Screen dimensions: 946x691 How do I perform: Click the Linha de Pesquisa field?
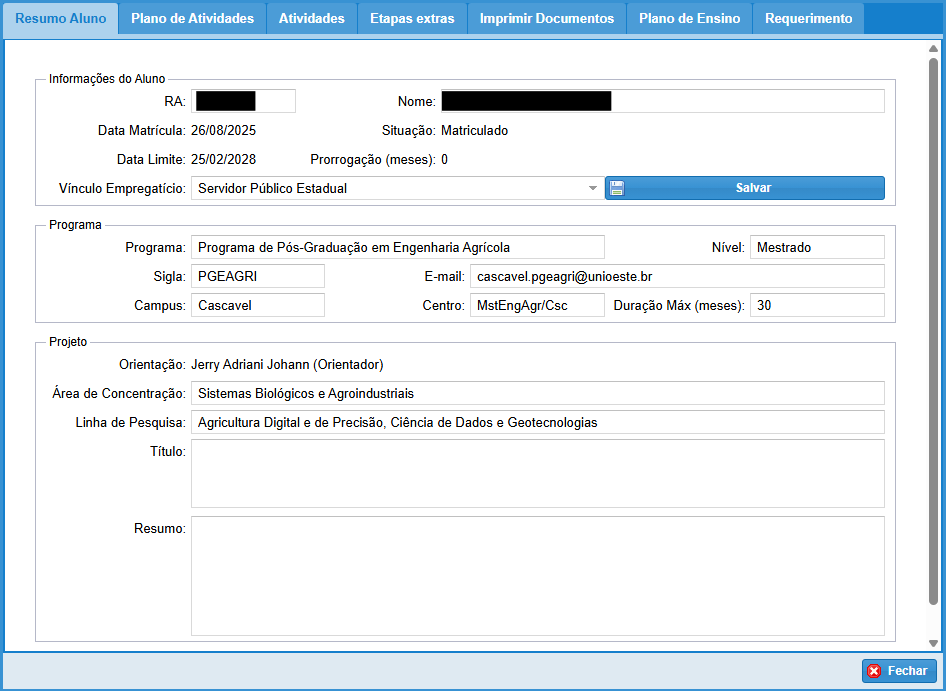tap(537, 422)
